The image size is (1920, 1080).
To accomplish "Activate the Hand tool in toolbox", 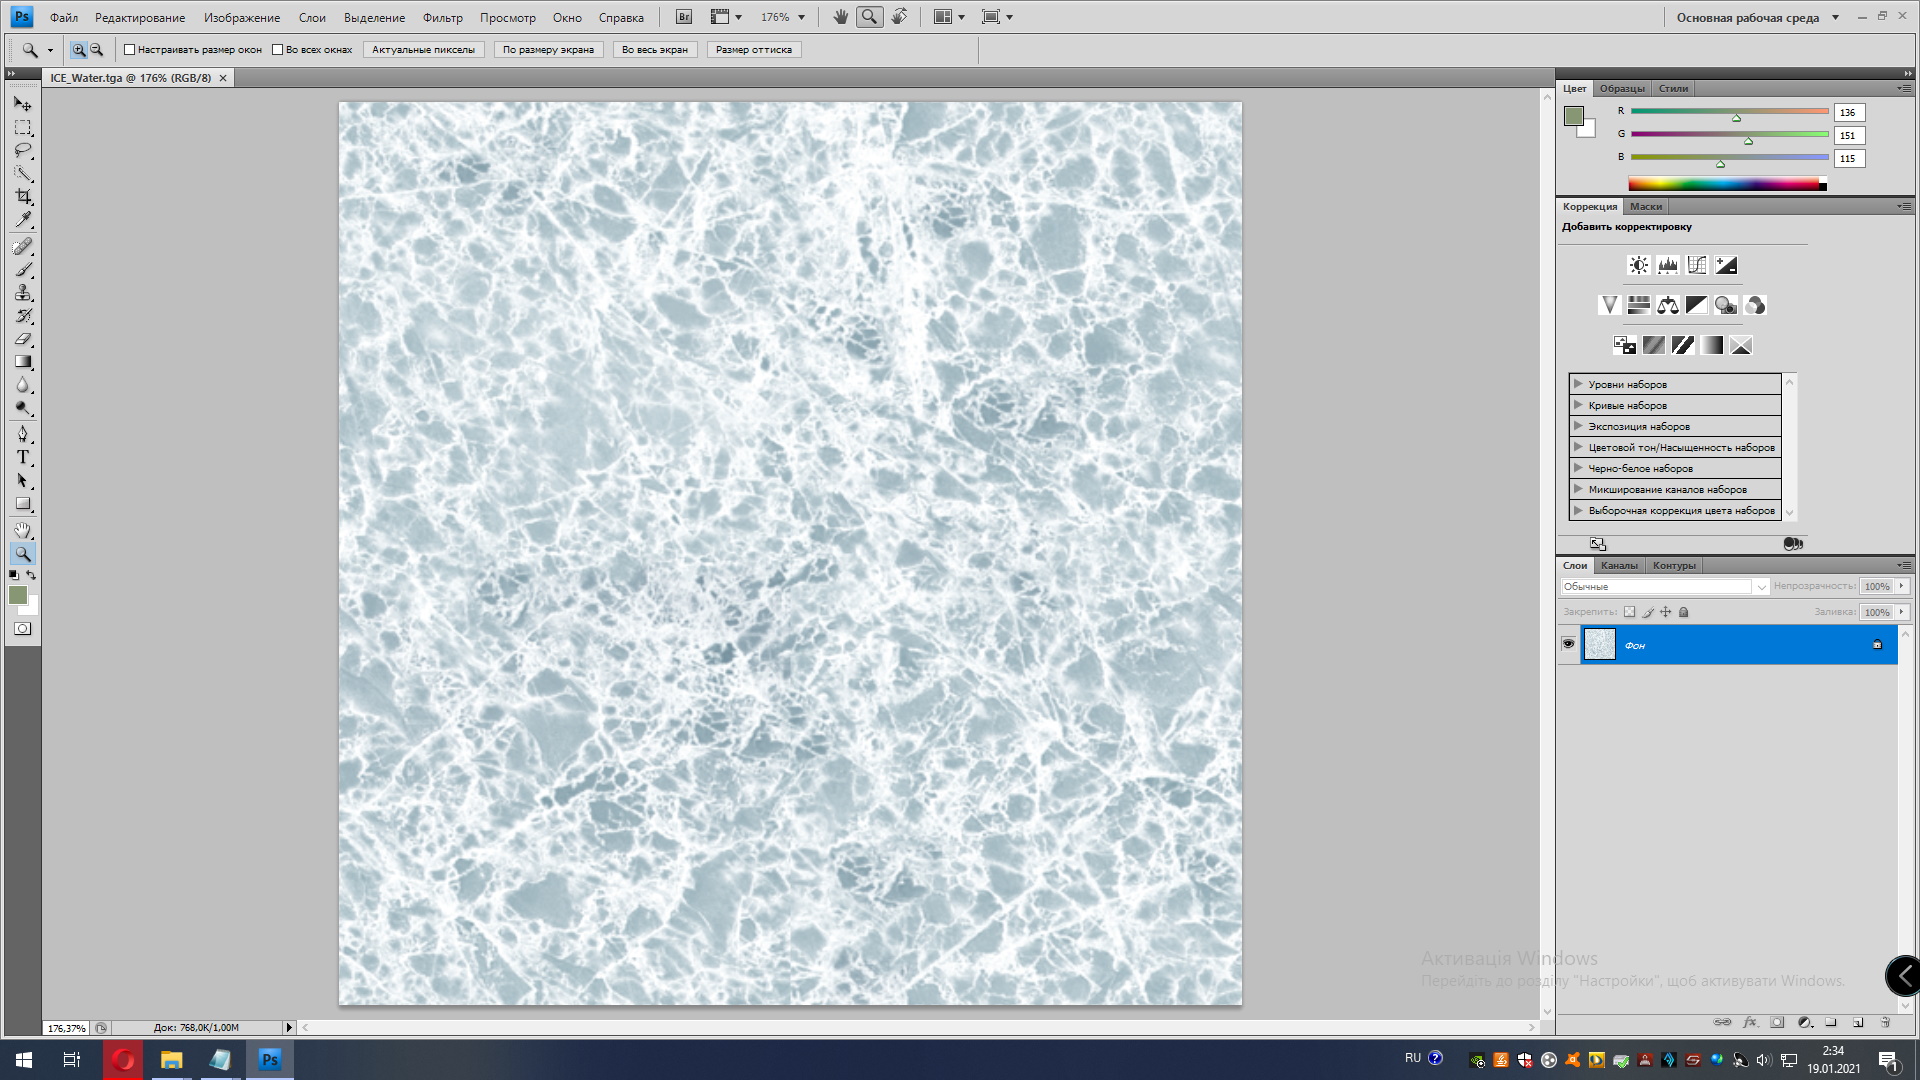I will click(x=23, y=530).
